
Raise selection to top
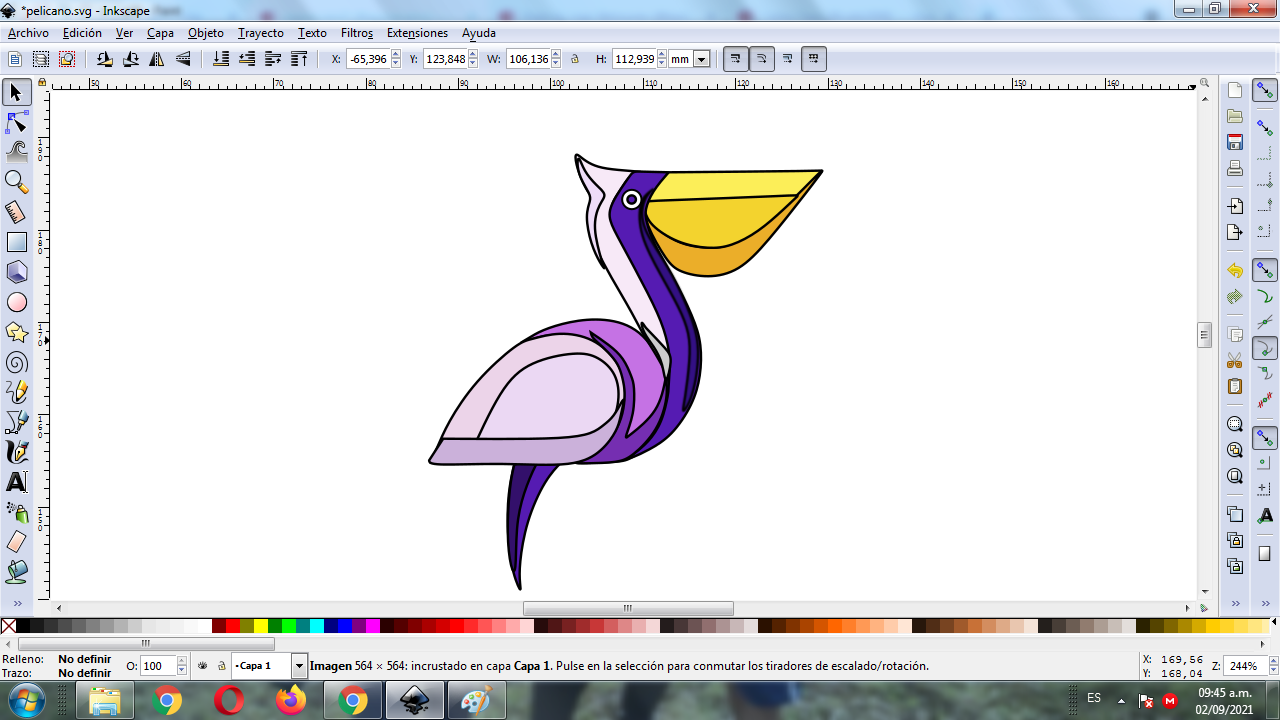pos(299,59)
